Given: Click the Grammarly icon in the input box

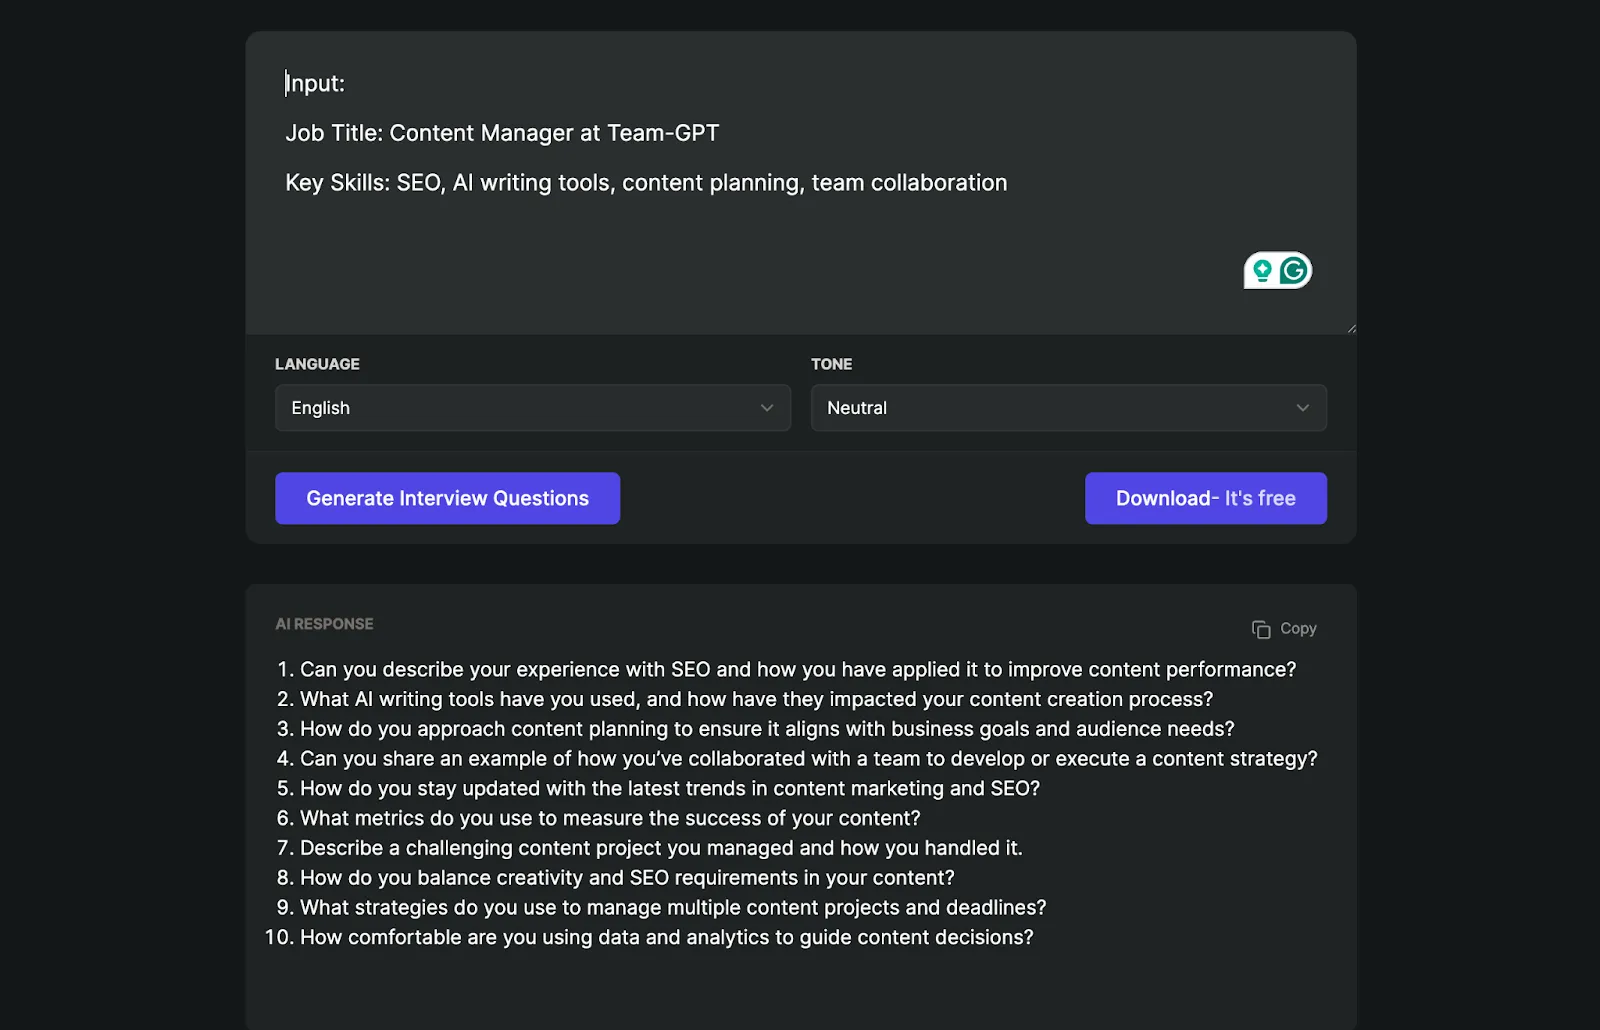Looking at the screenshot, I should point(1294,270).
